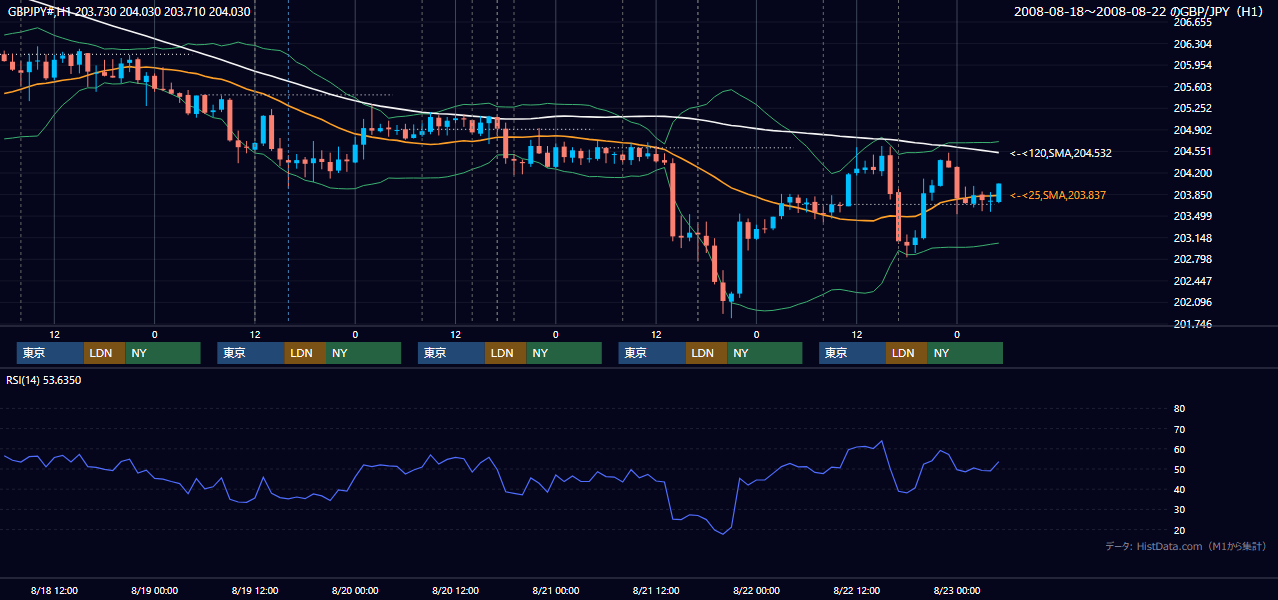Click the 8/23 00:00 time axis label
Image resolution: width=1278 pixels, height=600 pixels.
957,590
